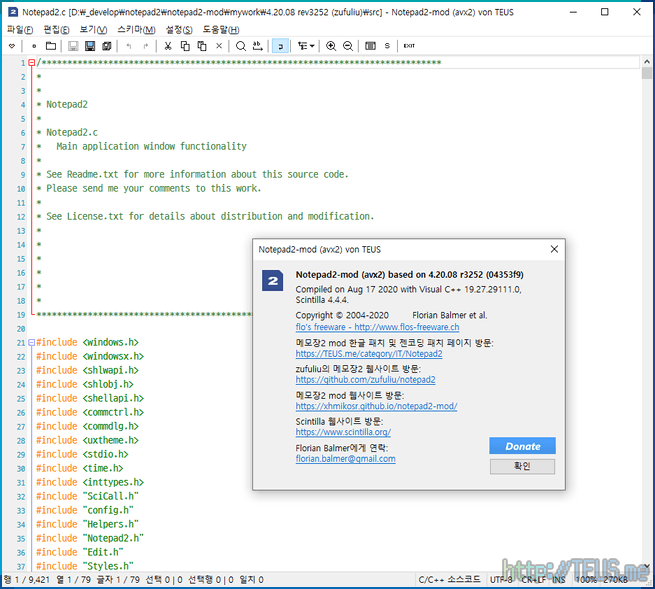Image resolution: width=655 pixels, height=589 pixels.
Task: Open the scintilla.org link
Action: tap(343, 432)
